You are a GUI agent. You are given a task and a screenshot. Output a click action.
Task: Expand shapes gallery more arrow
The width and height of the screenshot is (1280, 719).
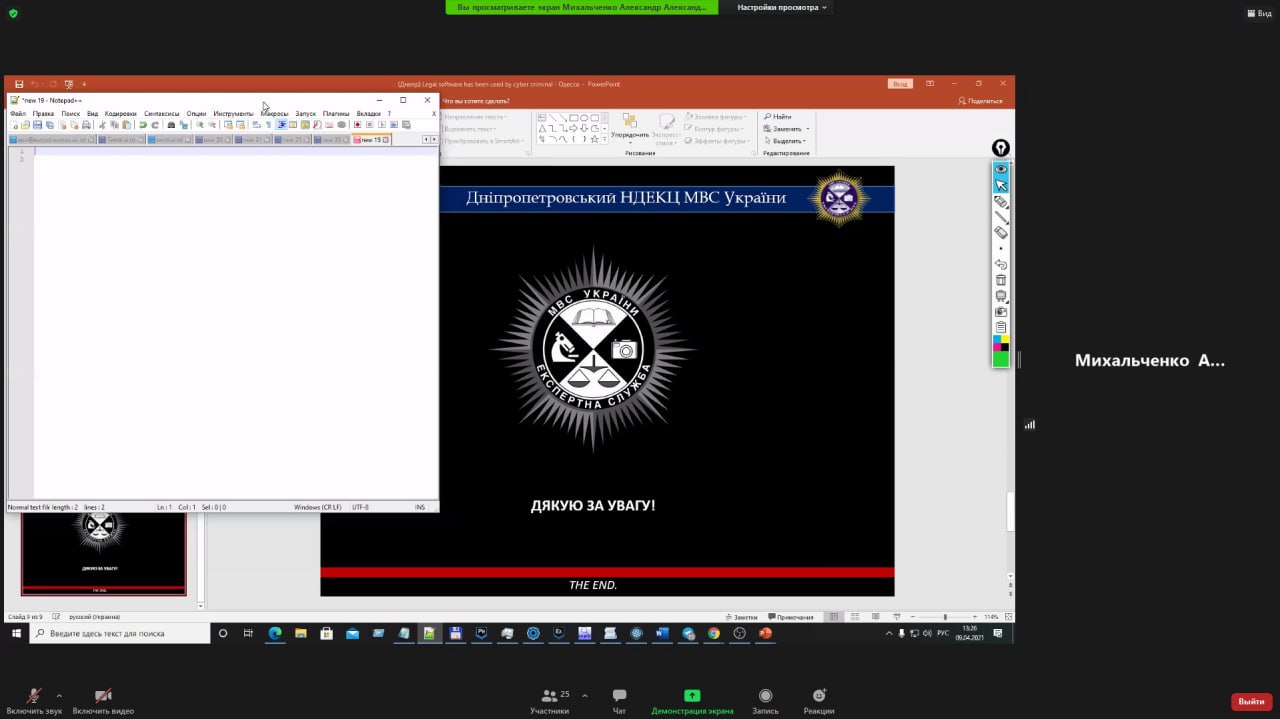click(x=605, y=140)
